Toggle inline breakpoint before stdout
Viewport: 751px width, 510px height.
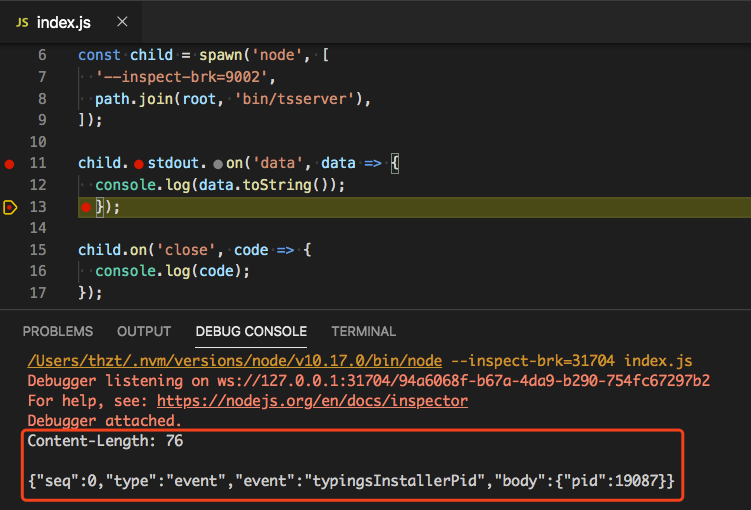pos(139,164)
